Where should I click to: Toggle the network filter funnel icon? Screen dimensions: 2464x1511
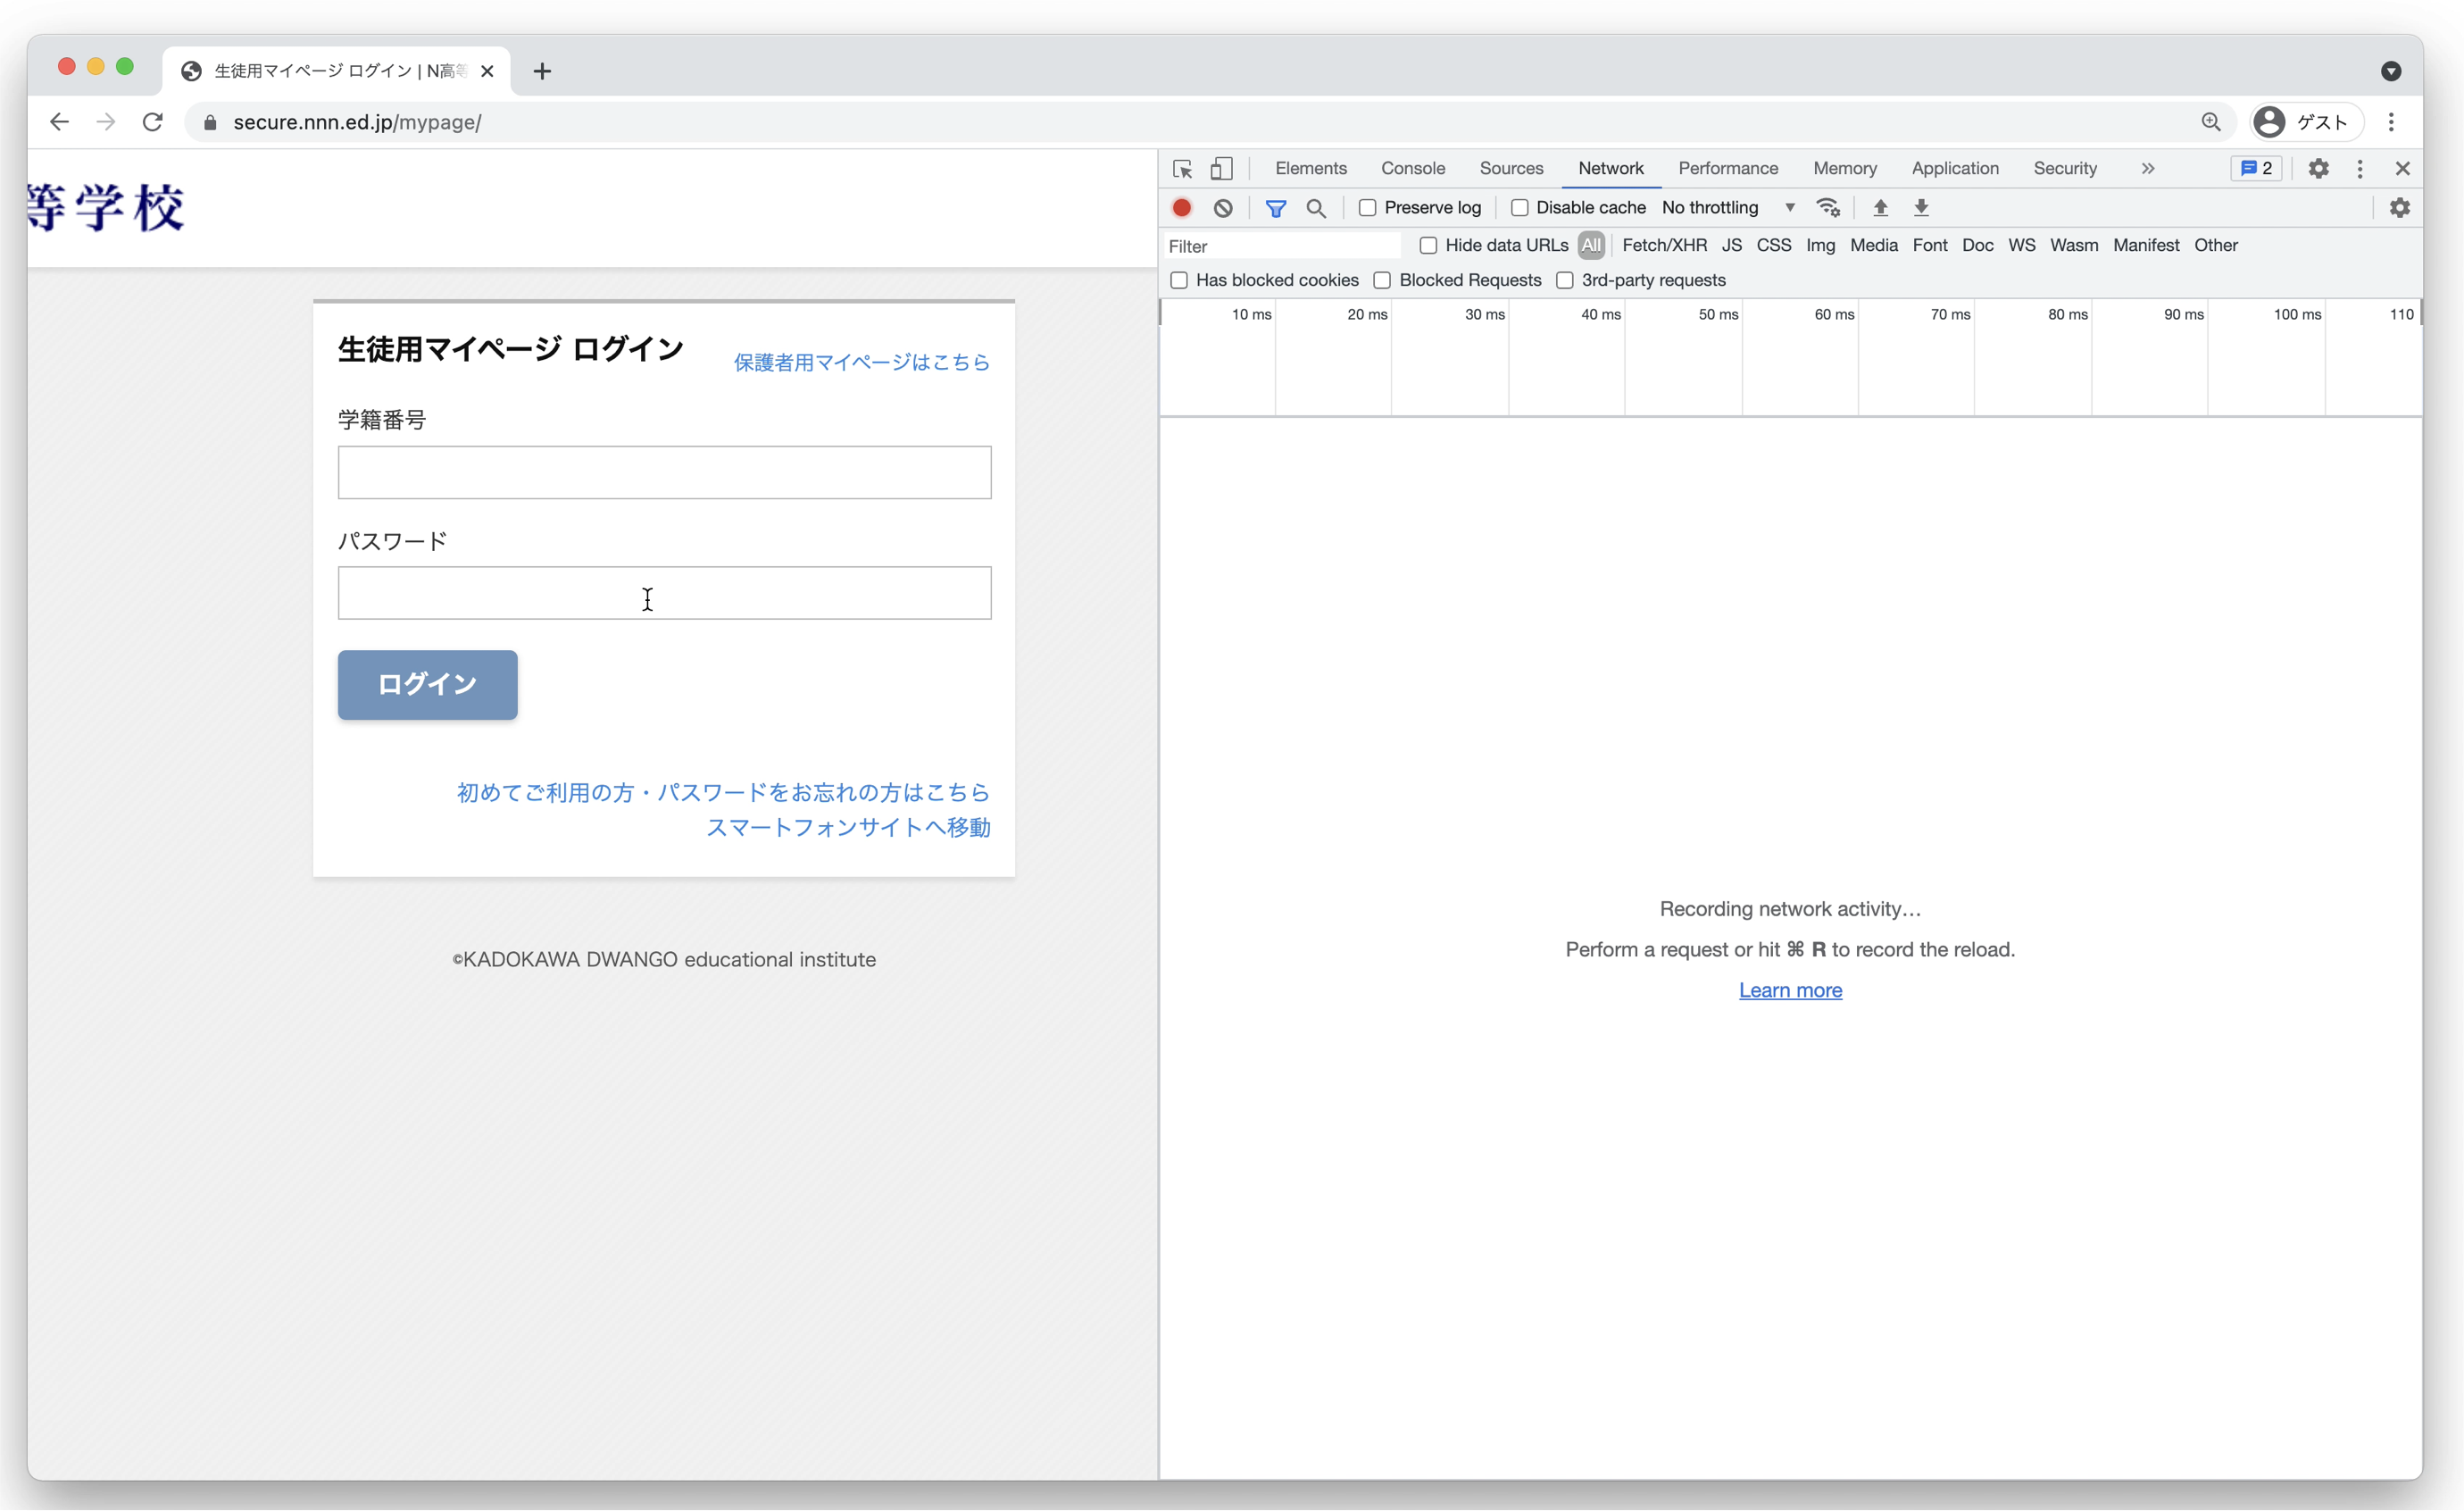[x=1275, y=208]
